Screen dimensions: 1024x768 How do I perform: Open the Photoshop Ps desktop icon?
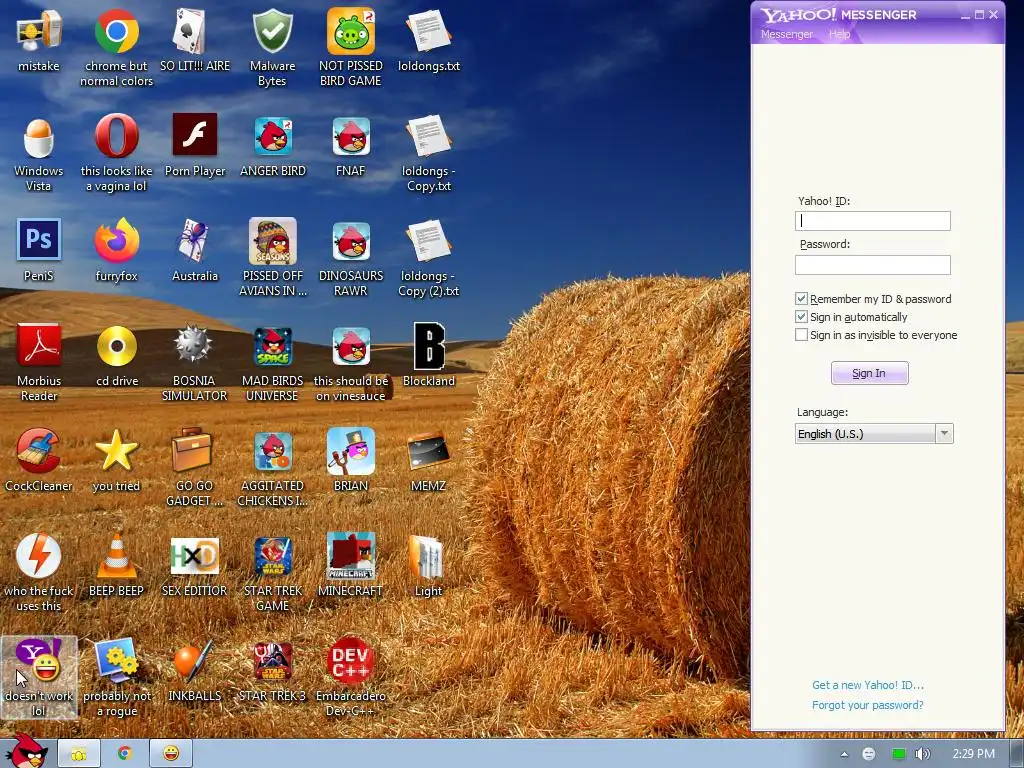click(x=39, y=240)
